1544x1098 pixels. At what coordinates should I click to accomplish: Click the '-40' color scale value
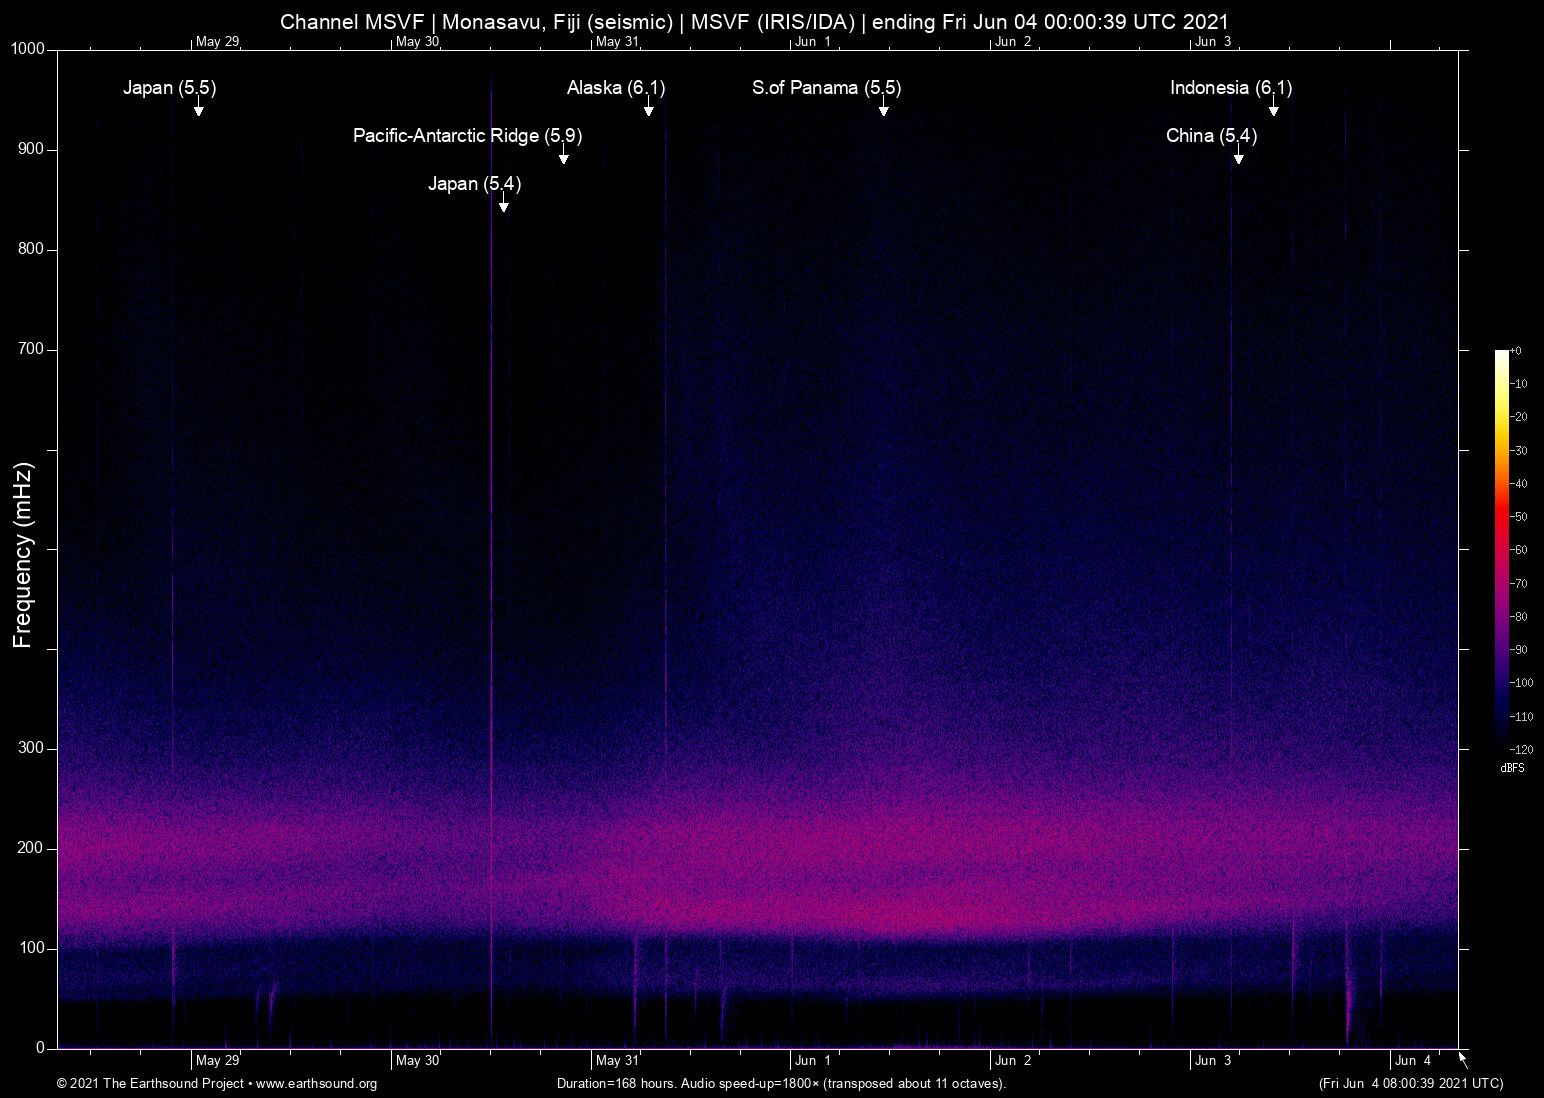pyautogui.click(x=1519, y=484)
